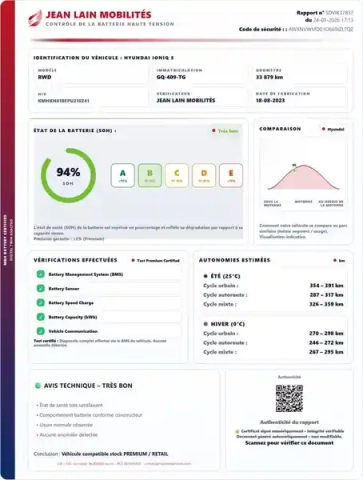Click the winter highway range '246 – 272 km'
The image size is (363, 480).
pos(326,343)
